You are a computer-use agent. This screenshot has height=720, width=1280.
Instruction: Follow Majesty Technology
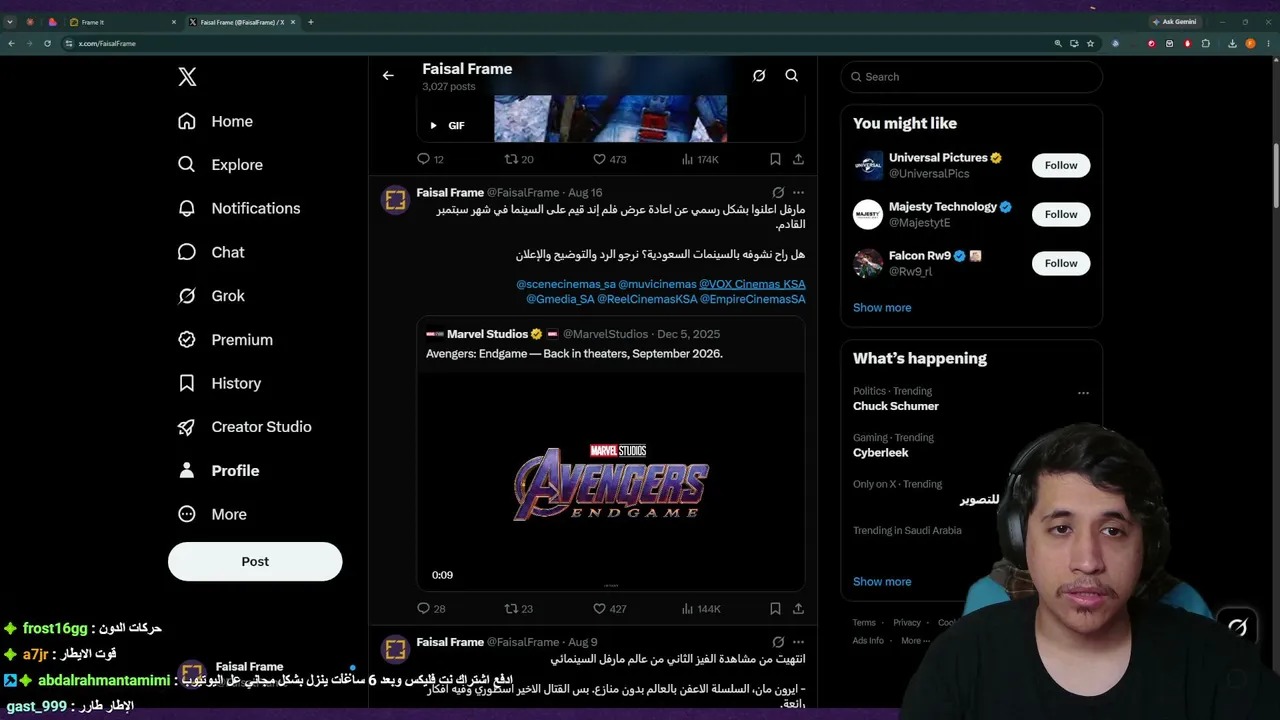(x=1061, y=214)
